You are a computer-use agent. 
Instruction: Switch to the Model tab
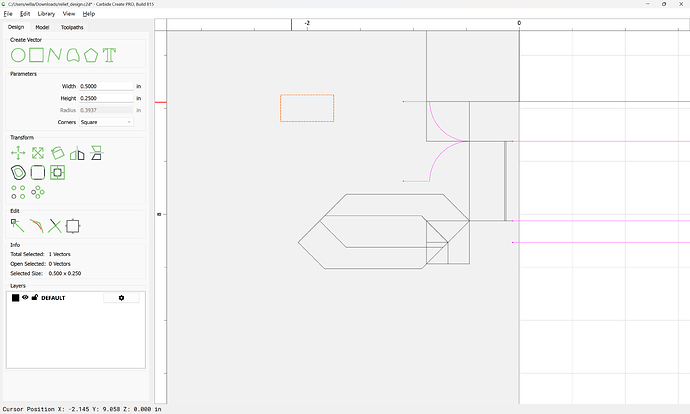point(42,27)
